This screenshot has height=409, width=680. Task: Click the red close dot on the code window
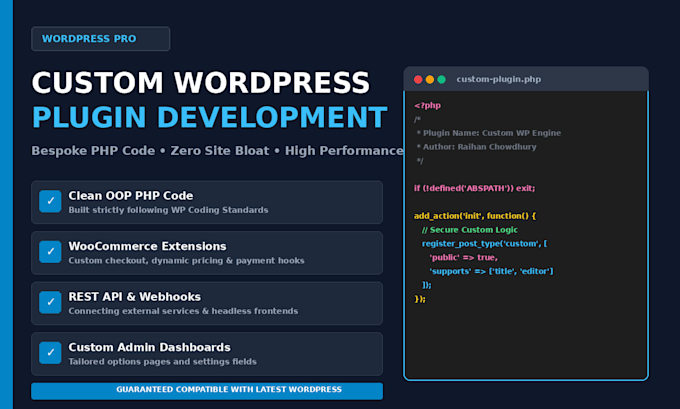point(418,79)
